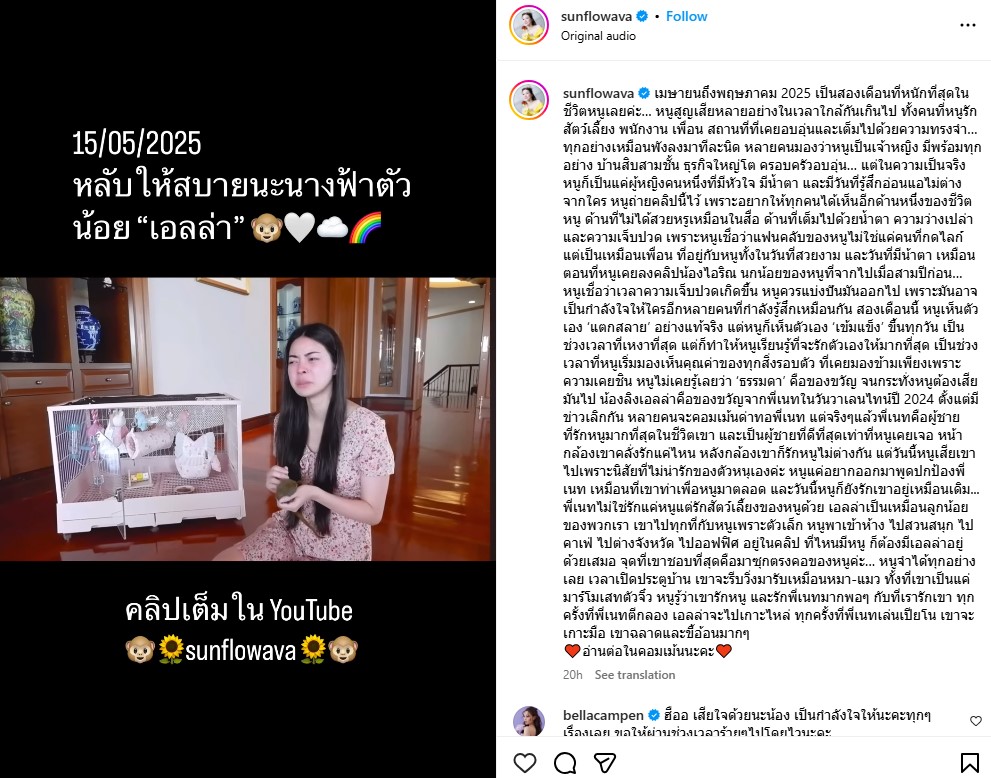Screen dimensions: 991x778
Task: Click the 20h timestamp under the caption
Action: coord(573,675)
